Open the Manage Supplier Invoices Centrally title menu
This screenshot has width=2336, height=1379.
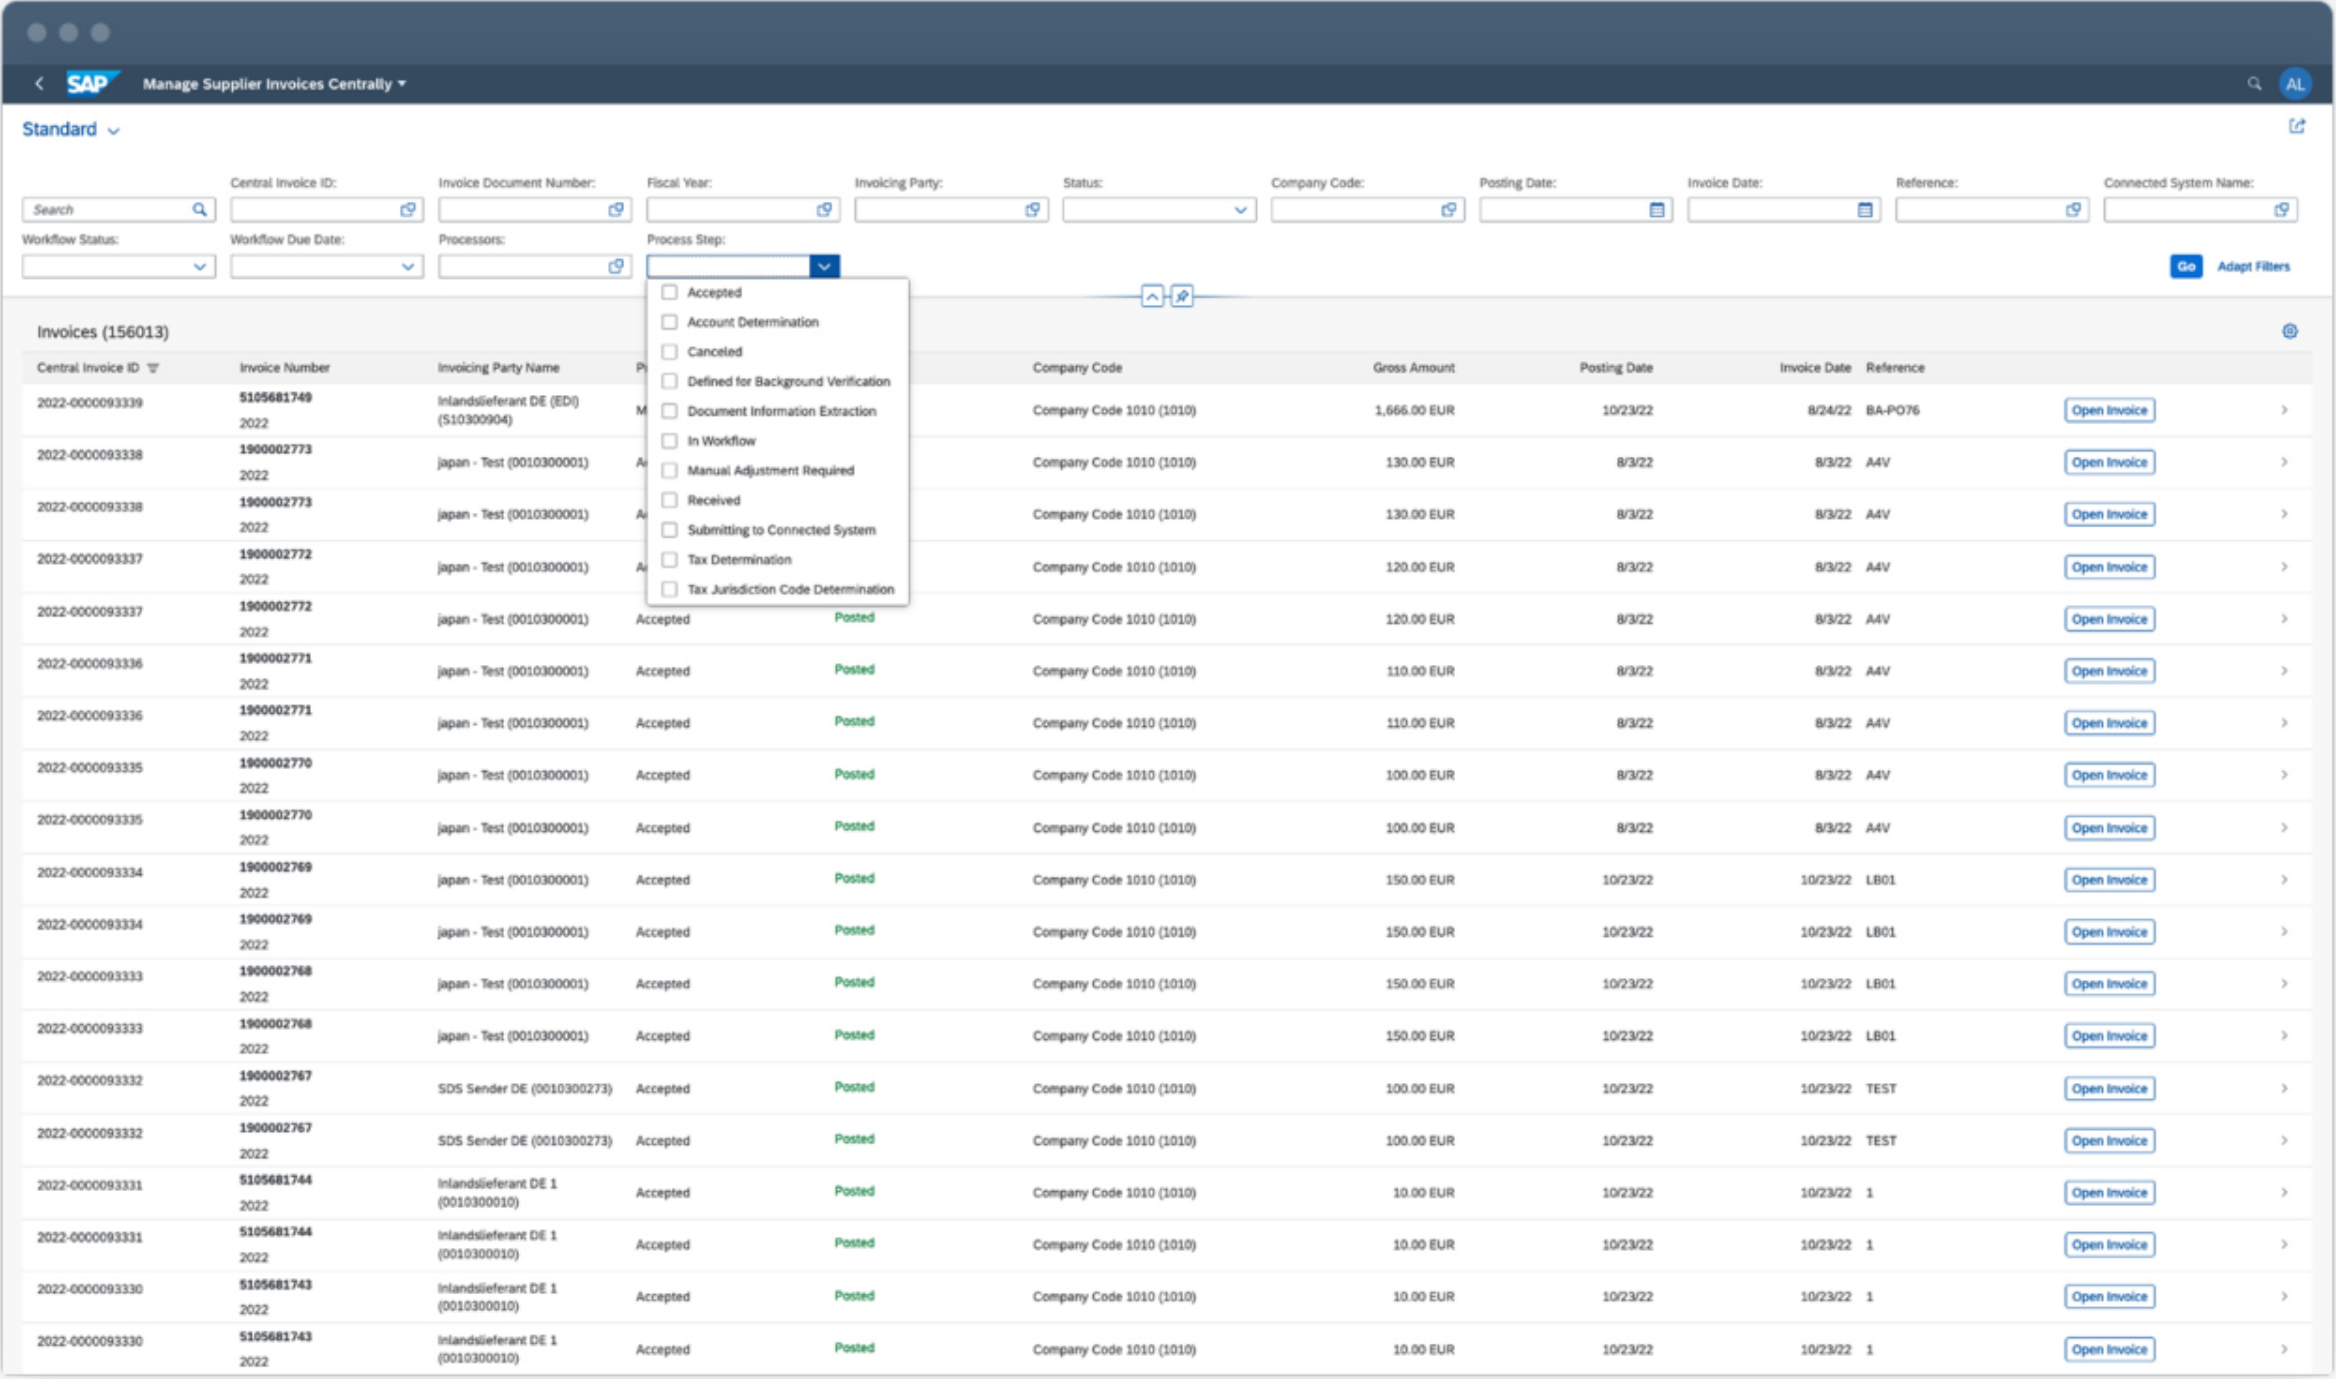click(x=274, y=84)
